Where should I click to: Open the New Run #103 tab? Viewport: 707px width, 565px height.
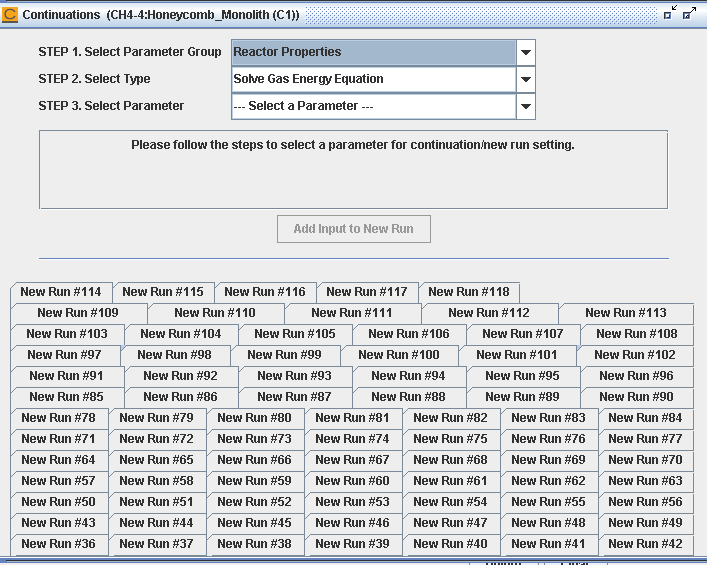pos(67,334)
